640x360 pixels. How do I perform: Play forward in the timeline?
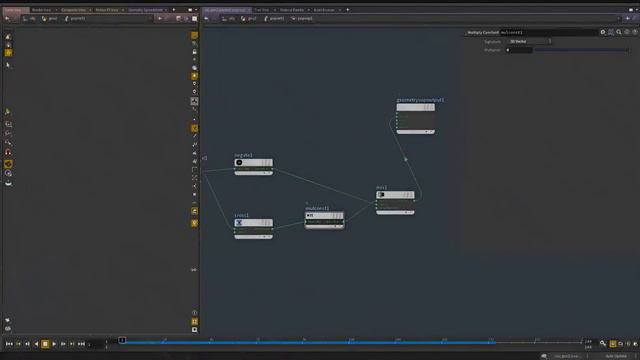(54, 344)
